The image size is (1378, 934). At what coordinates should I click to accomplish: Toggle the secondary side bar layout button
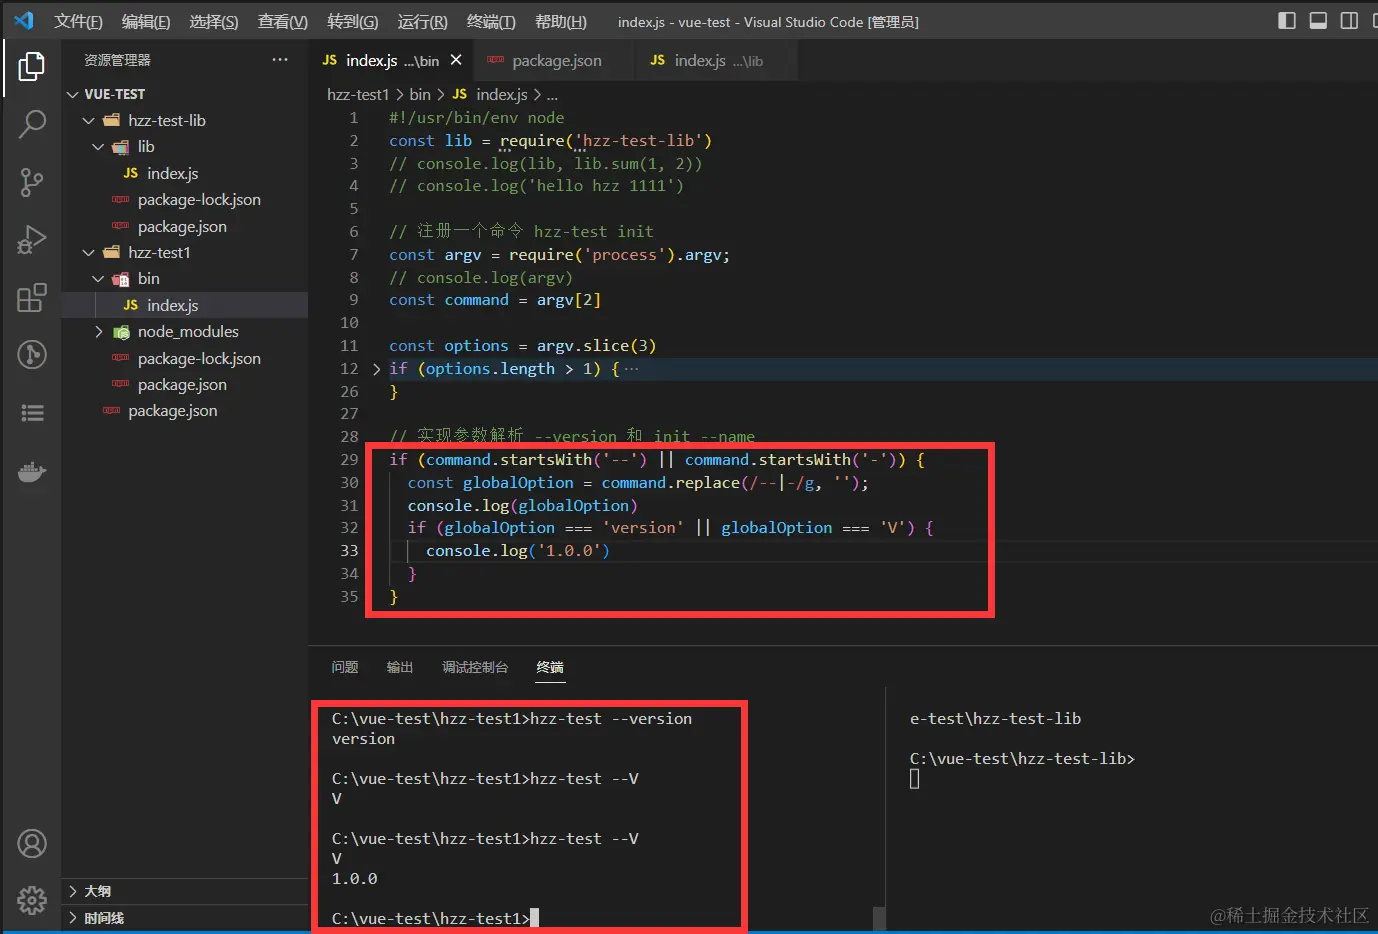click(x=1349, y=21)
